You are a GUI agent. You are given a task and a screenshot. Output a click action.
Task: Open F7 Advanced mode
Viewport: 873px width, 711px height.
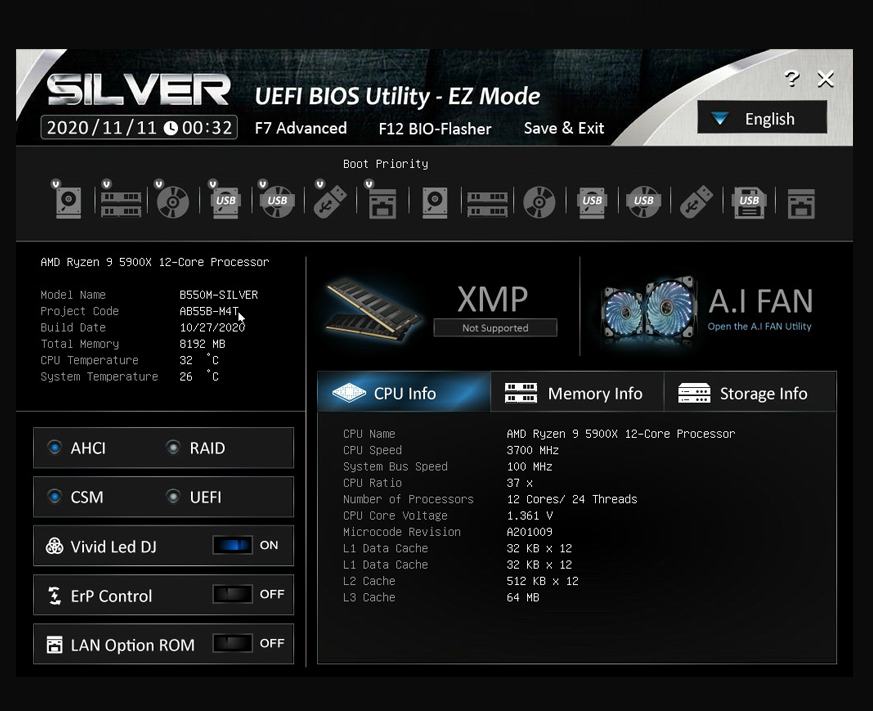click(x=301, y=128)
